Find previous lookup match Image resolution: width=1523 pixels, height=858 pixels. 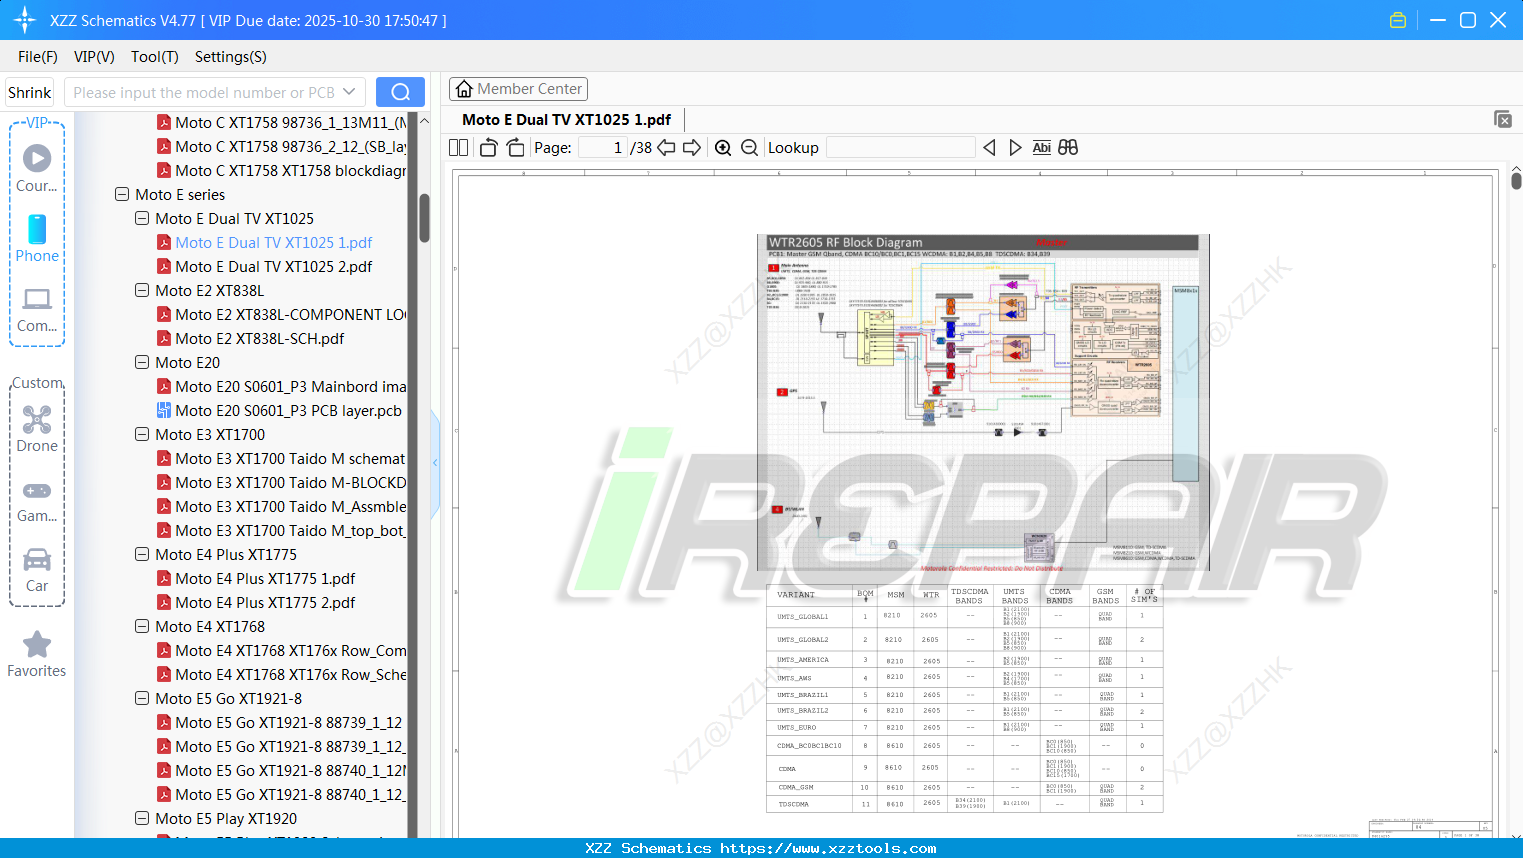pos(989,148)
